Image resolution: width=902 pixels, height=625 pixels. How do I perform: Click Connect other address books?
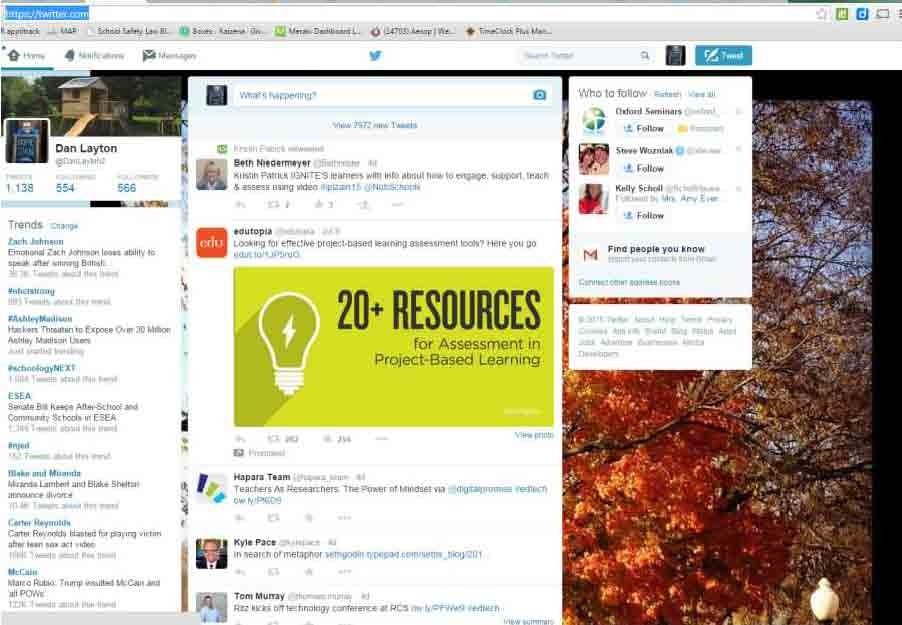click(629, 283)
